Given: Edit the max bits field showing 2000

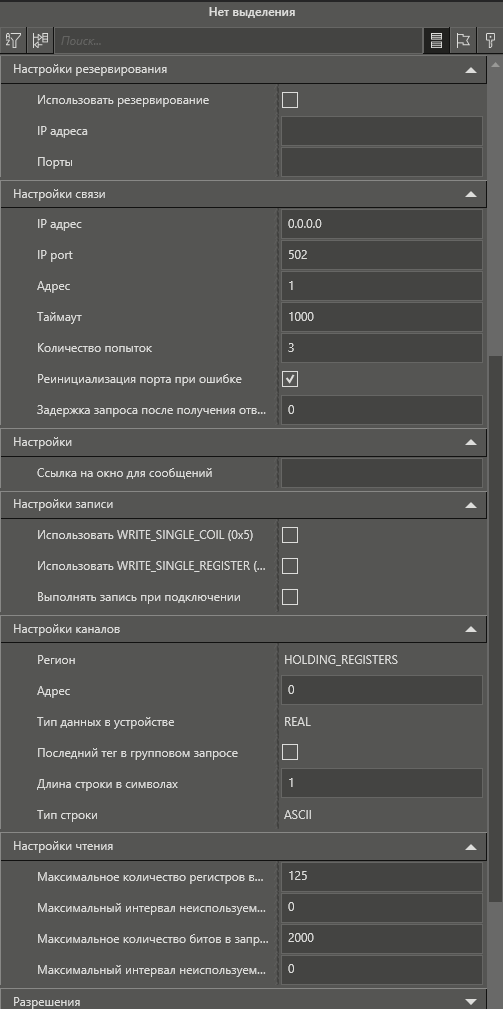Looking at the screenshot, I should point(382,938).
